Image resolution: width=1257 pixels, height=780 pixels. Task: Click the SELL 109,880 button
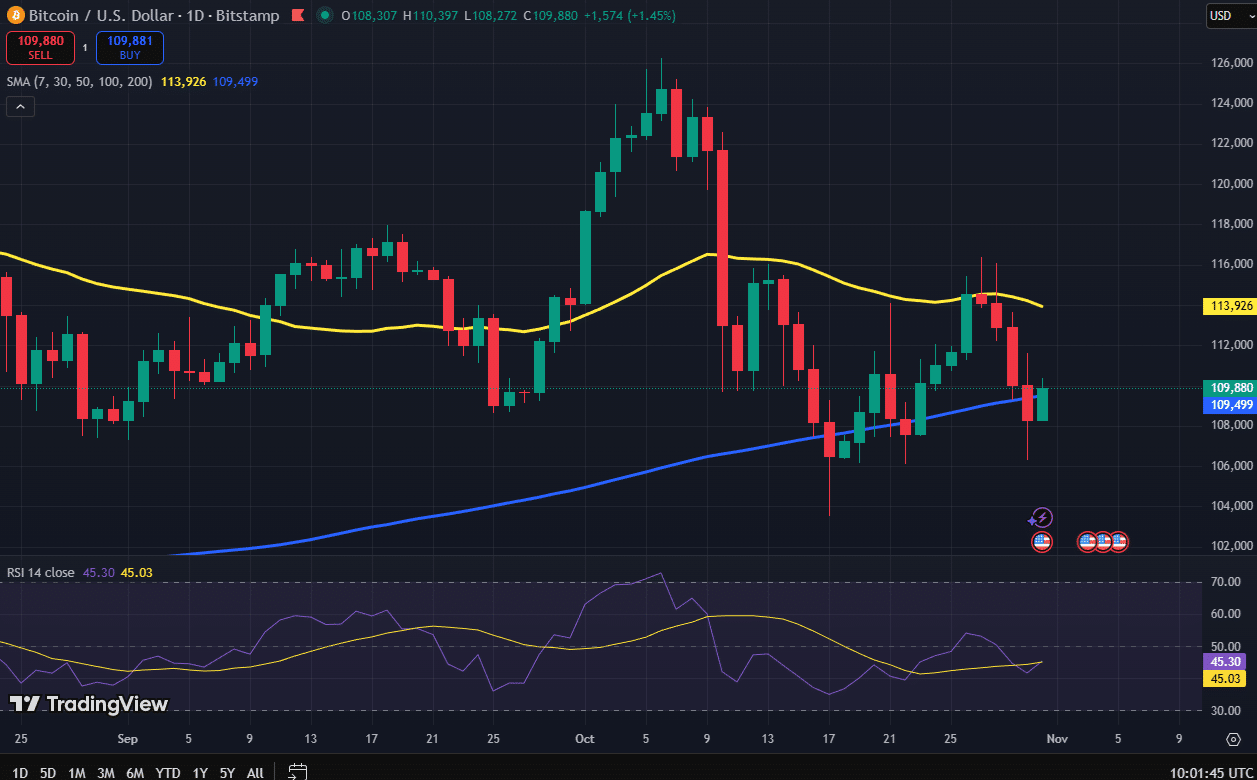pos(40,46)
